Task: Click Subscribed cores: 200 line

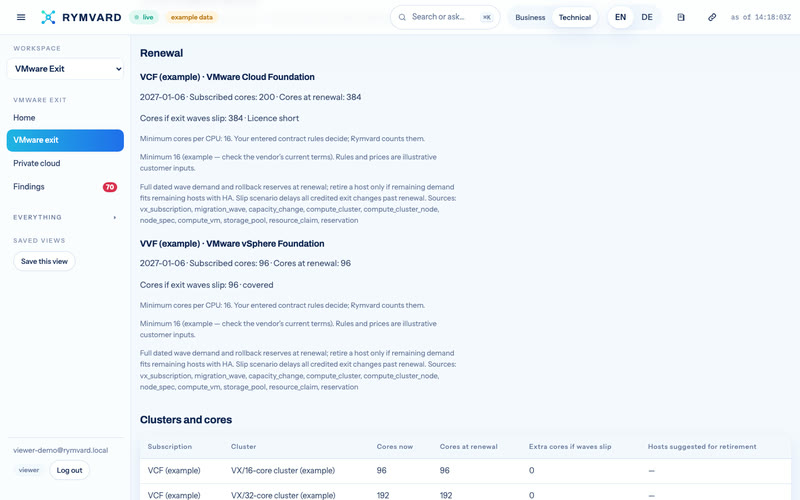Action: tap(251, 97)
